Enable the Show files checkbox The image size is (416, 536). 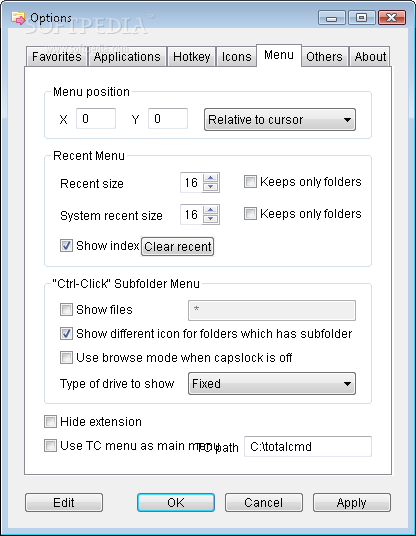(x=66, y=309)
